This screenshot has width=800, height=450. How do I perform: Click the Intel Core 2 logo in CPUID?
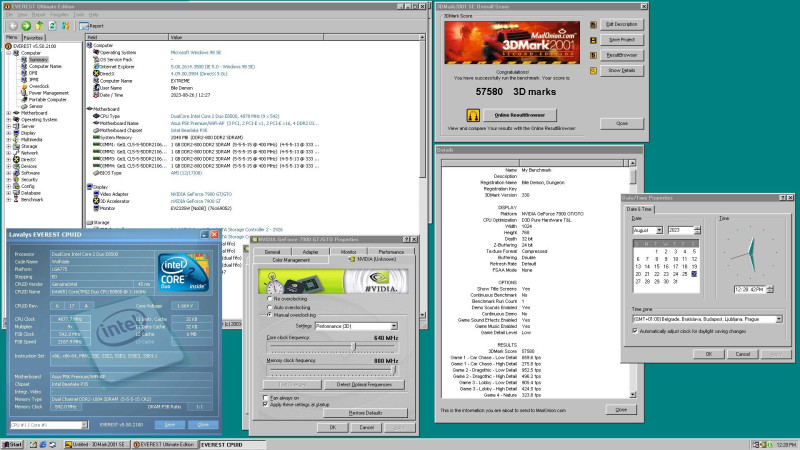point(183,272)
